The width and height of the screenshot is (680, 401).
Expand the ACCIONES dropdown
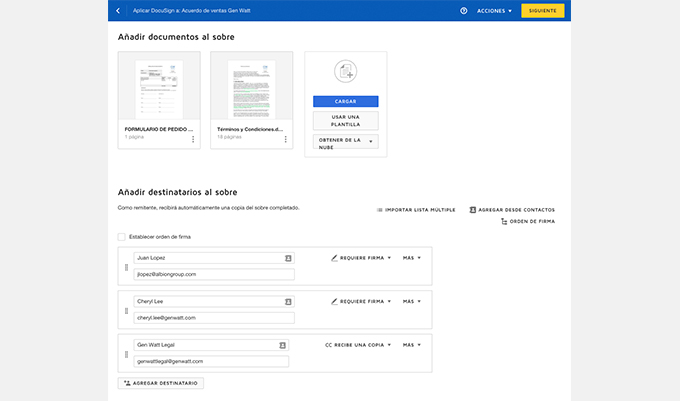(494, 11)
